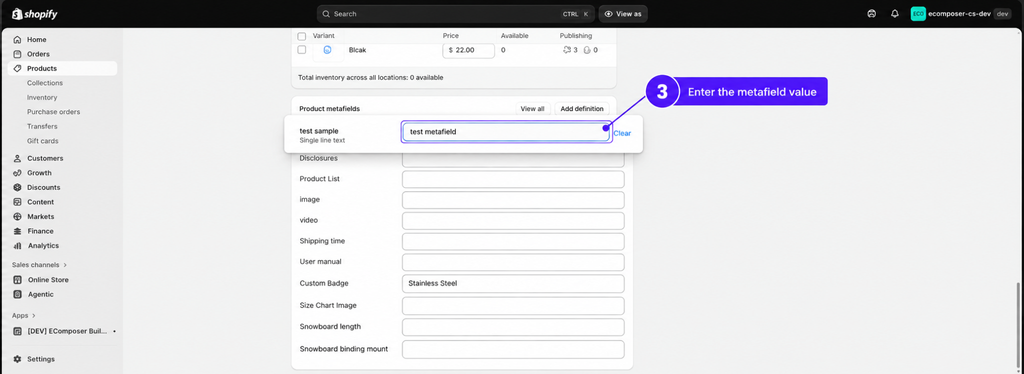Click Add definition button
1024x374 pixels.
(583, 109)
